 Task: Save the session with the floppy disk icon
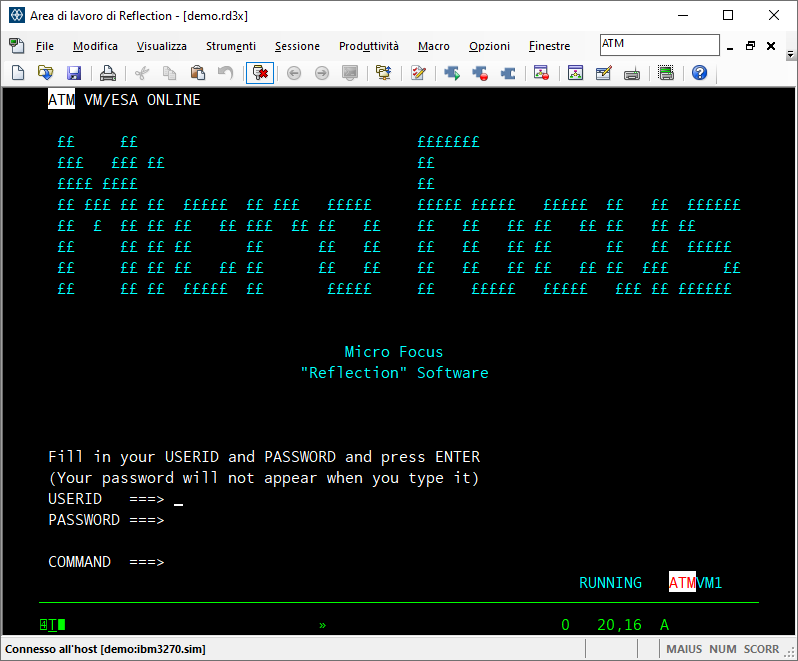tap(73, 73)
